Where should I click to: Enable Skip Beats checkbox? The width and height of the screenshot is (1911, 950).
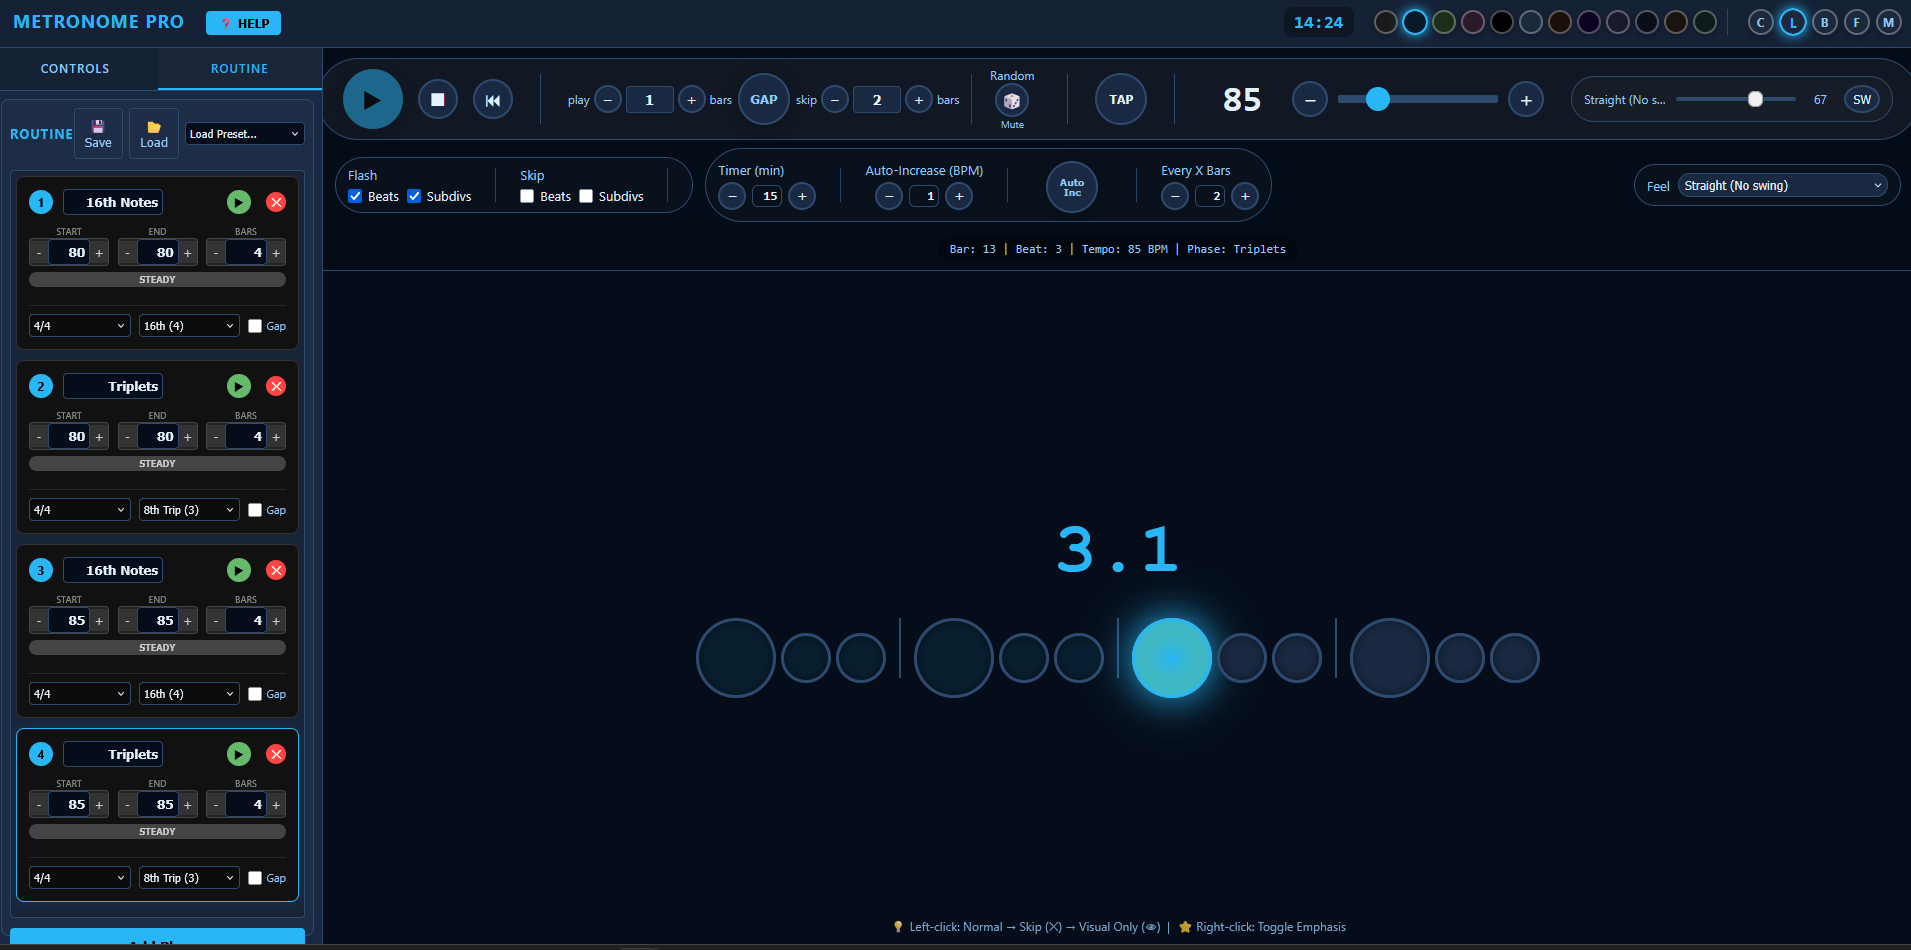pos(527,196)
